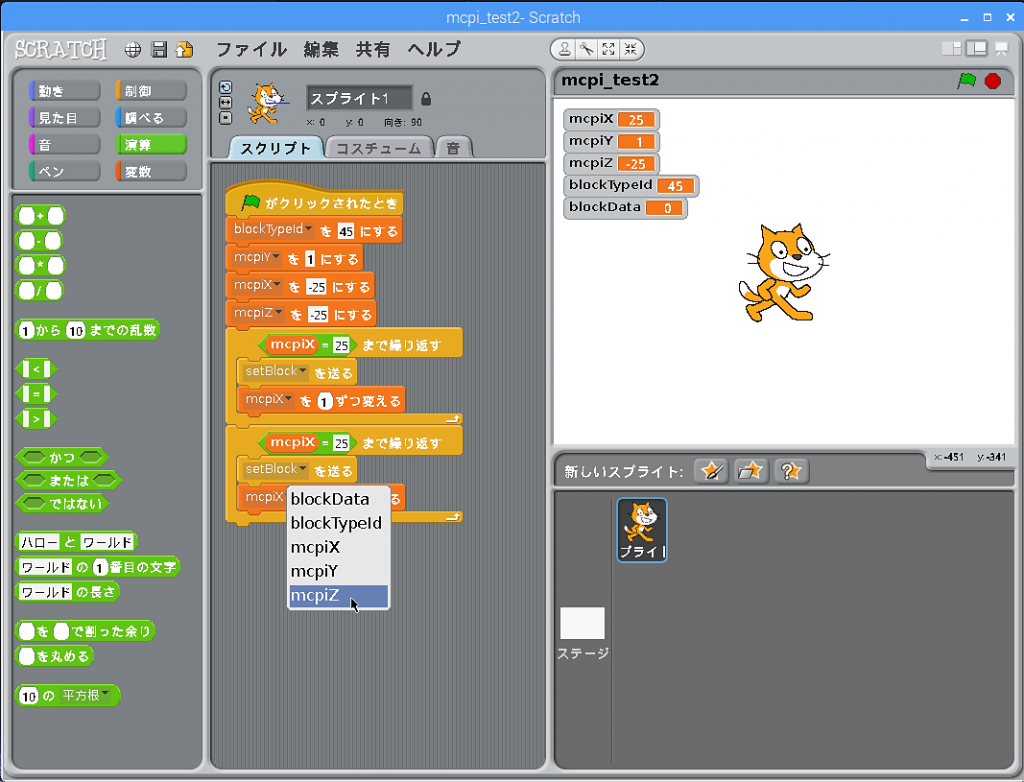Open the ヘルプ menu
Image resolution: width=1024 pixels, height=782 pixels.
pyautogui.click(x=434, y=50)
